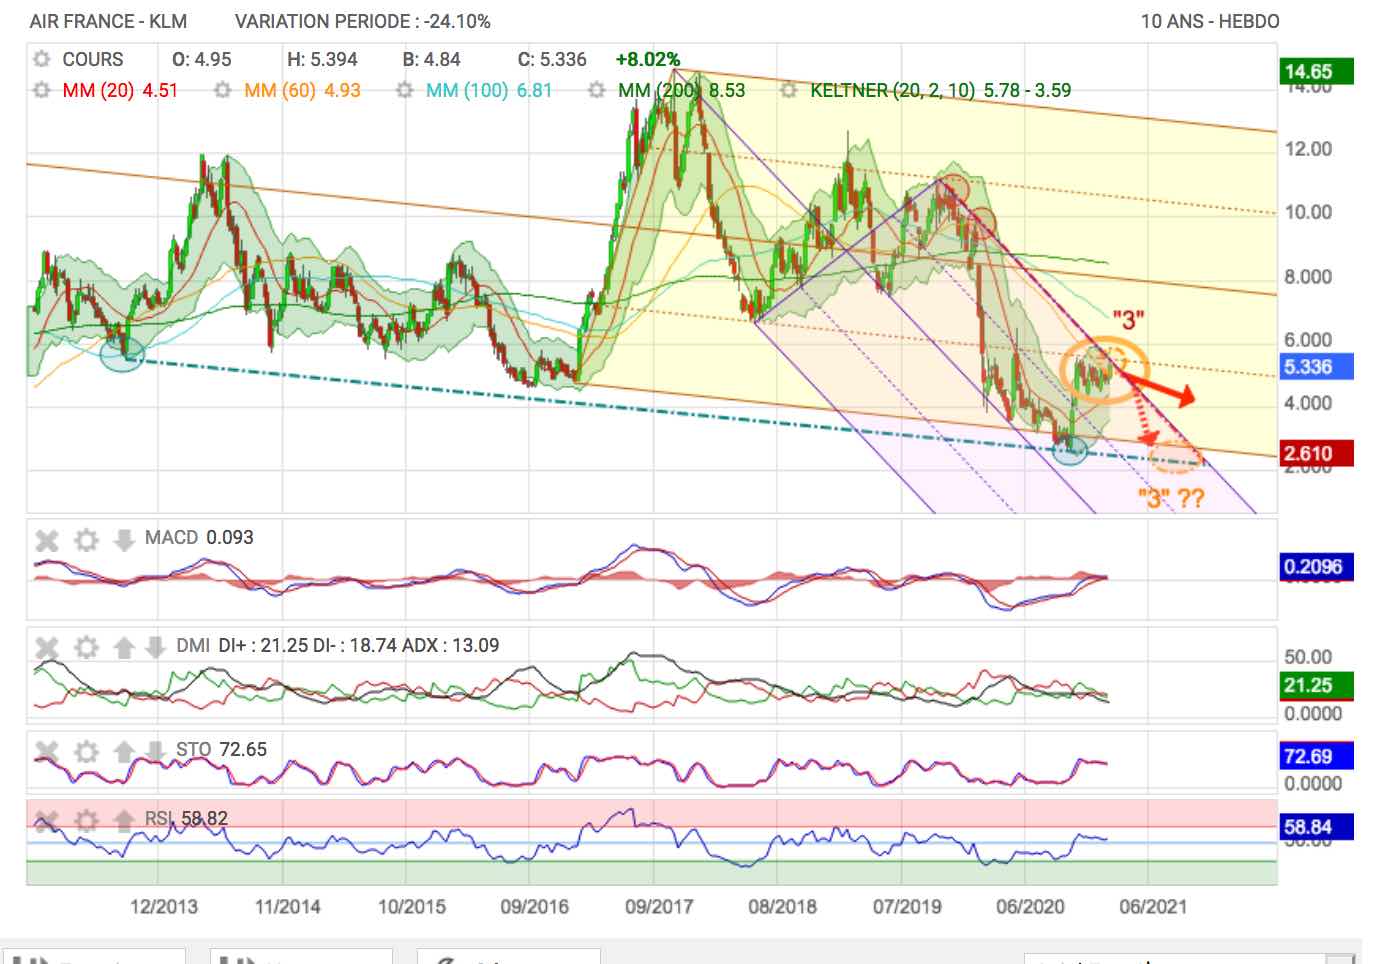1386x964 pixels.
Task: Click the VARIATION PERIODE -24.10% text
Action: 363,21
